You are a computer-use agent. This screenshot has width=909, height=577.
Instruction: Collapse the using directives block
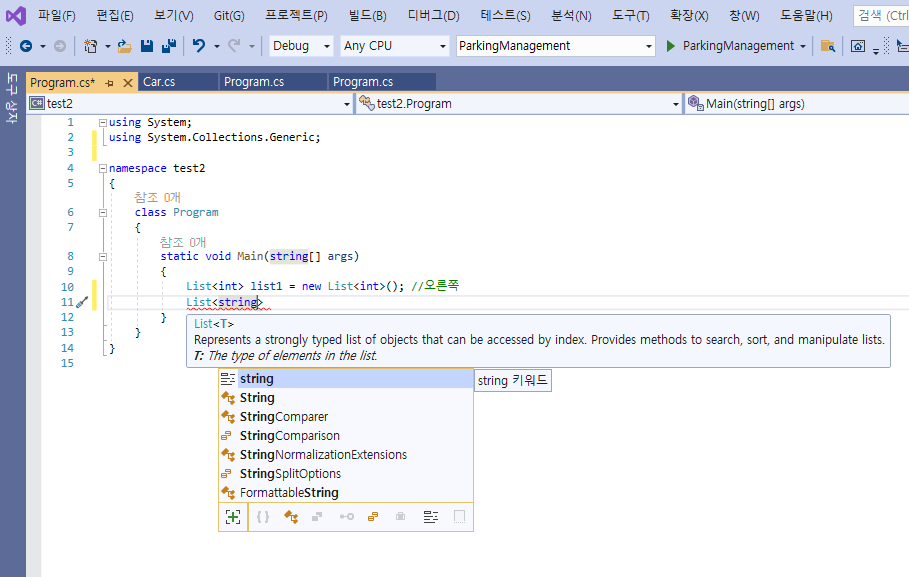(103, 123)
